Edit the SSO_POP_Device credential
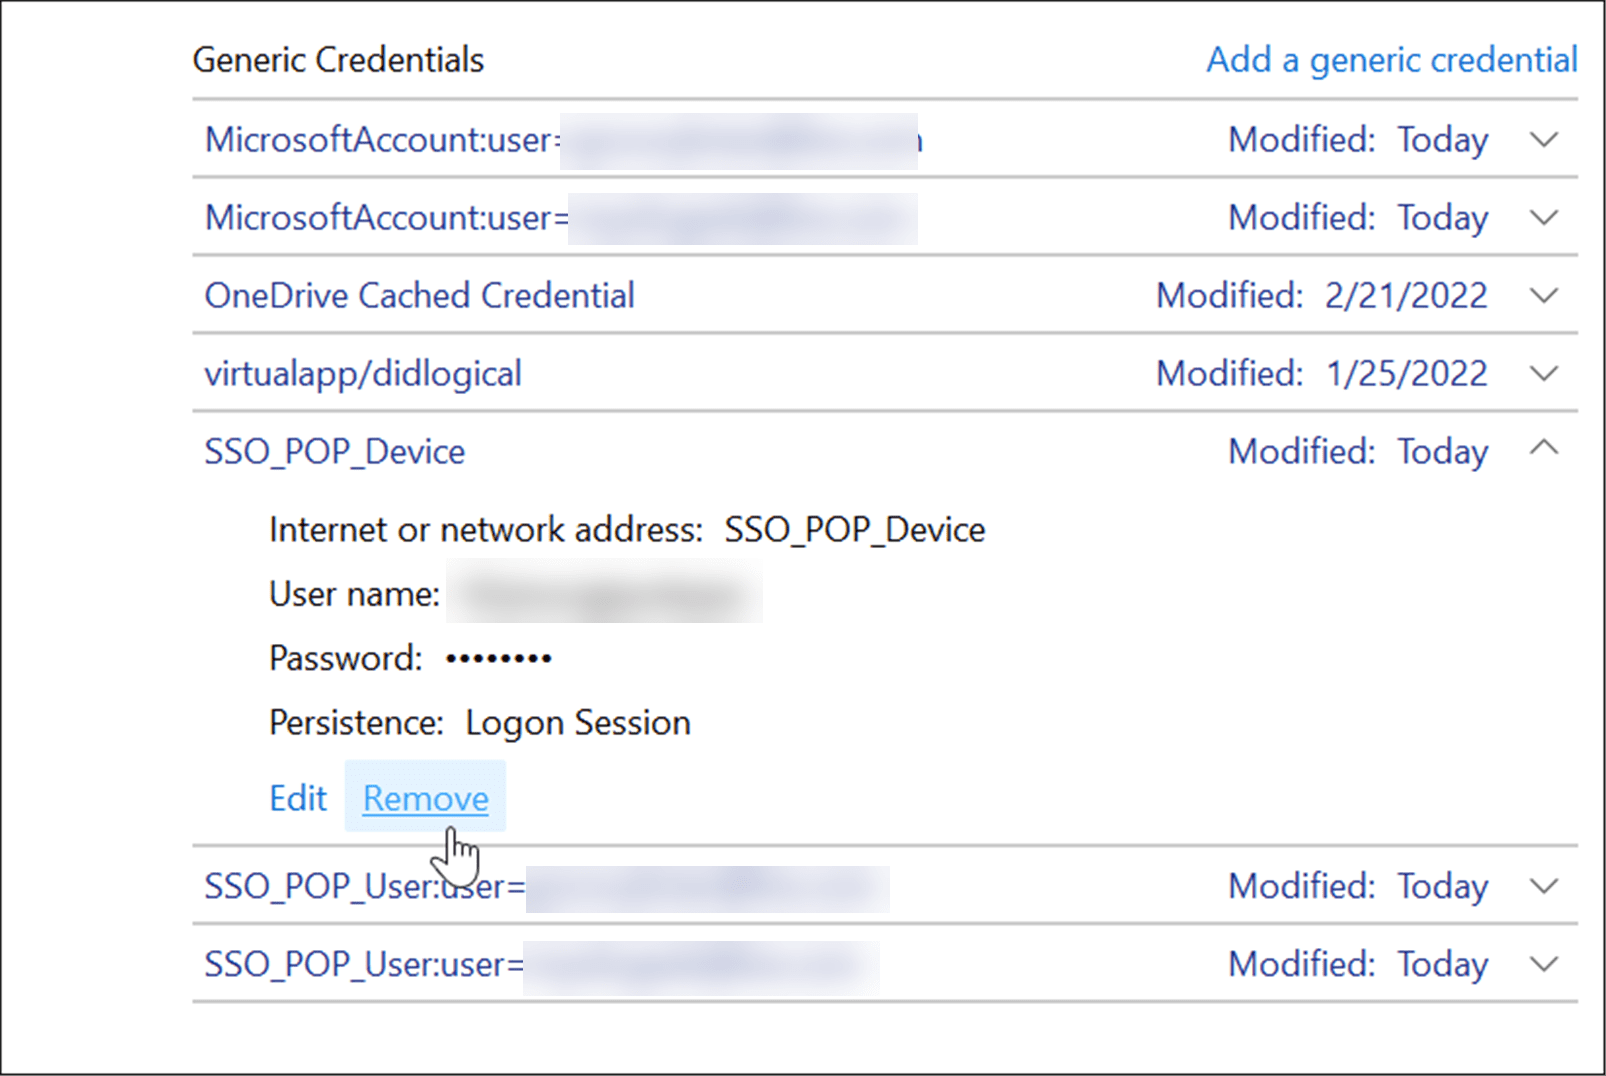 click(x=298, y=798)
